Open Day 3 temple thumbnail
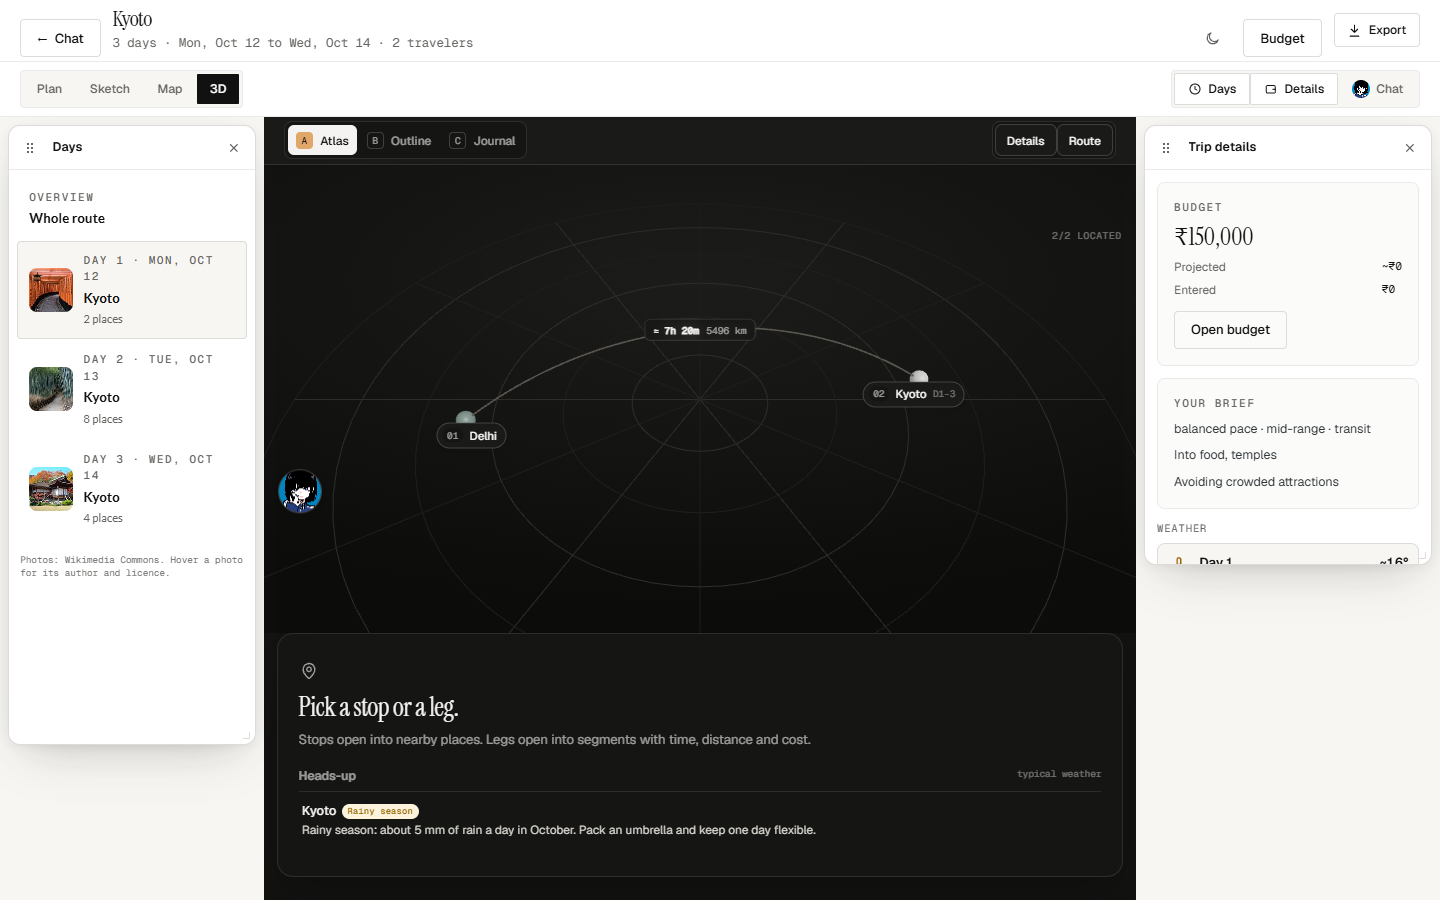 51,489
